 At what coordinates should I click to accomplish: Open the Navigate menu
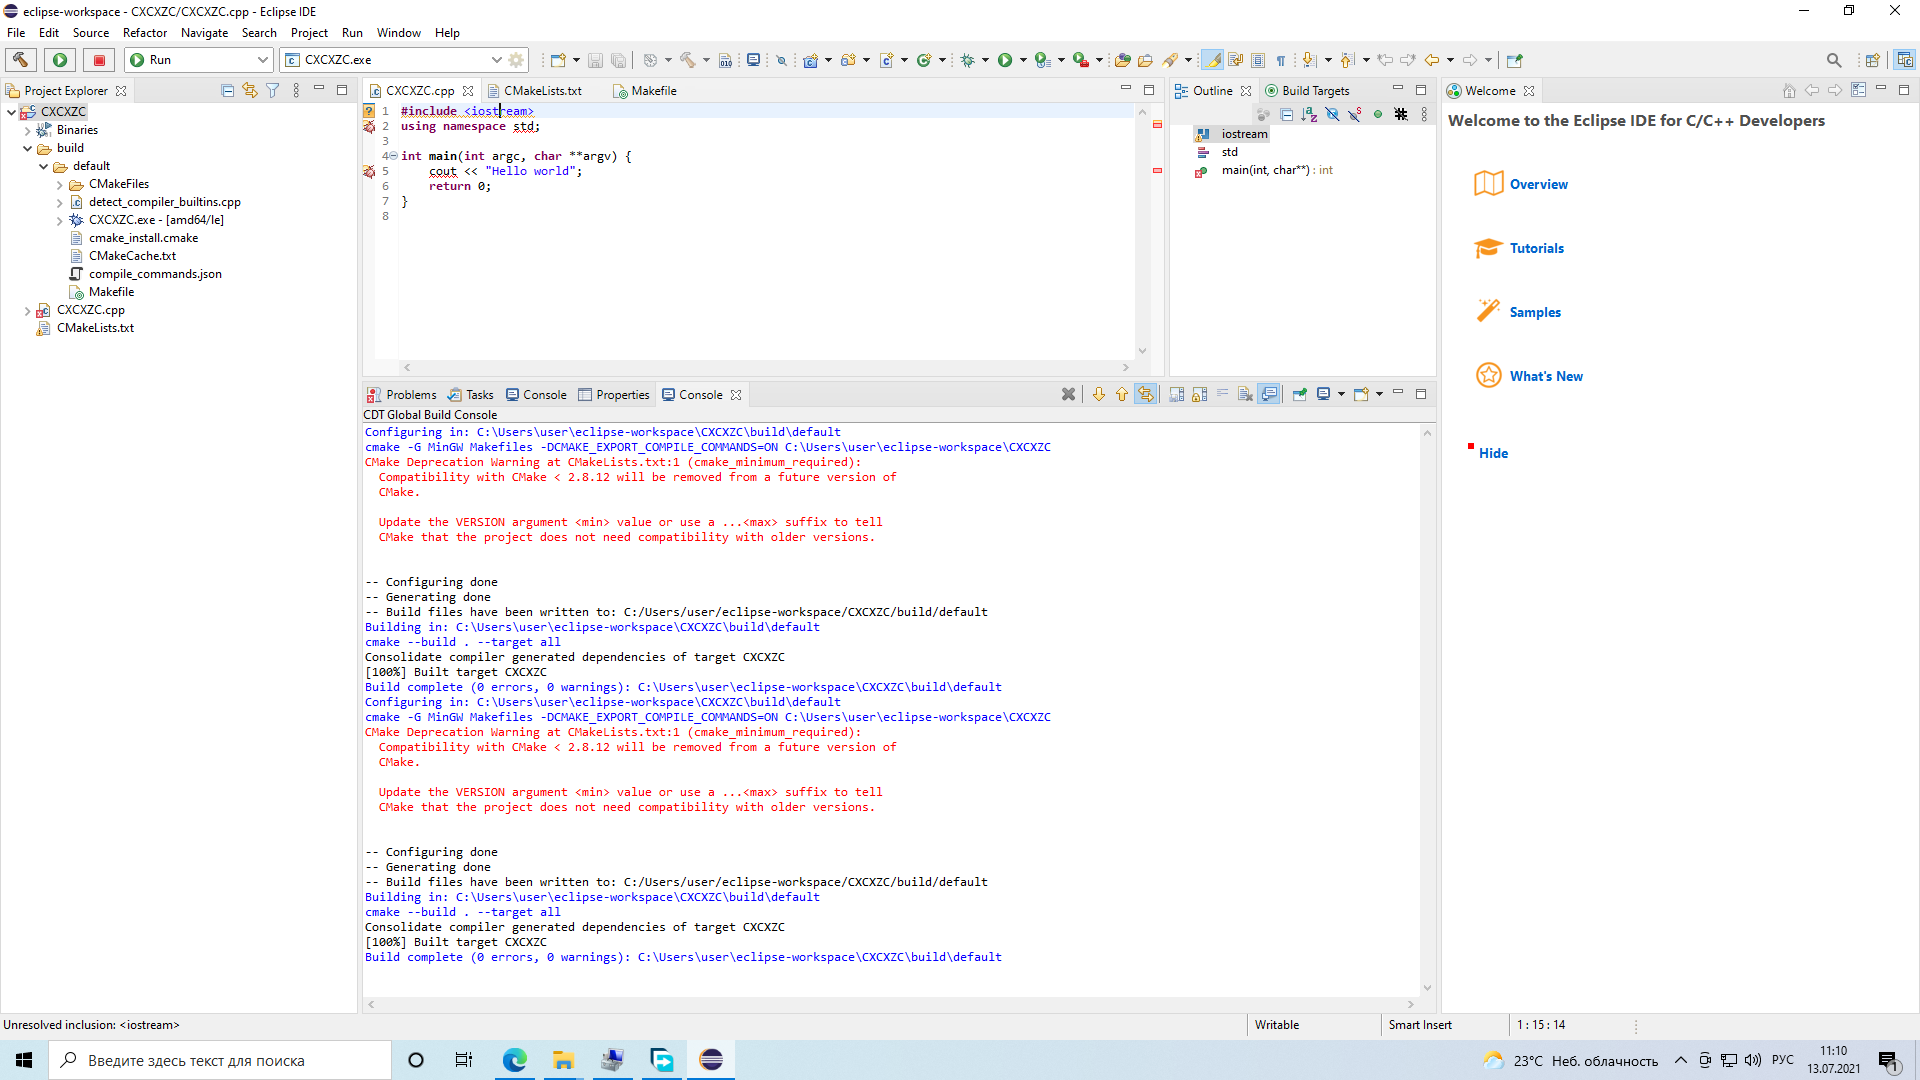coord(204,33)
